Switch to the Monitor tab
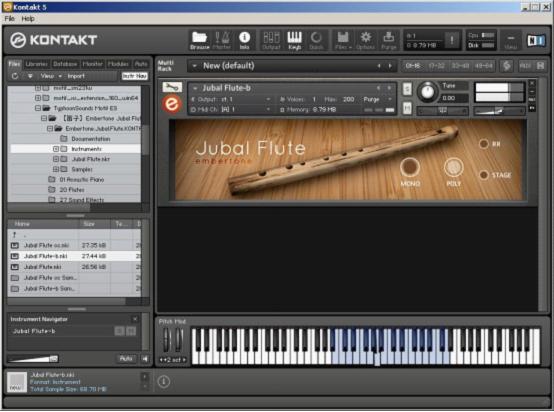 tap(93, 64)
